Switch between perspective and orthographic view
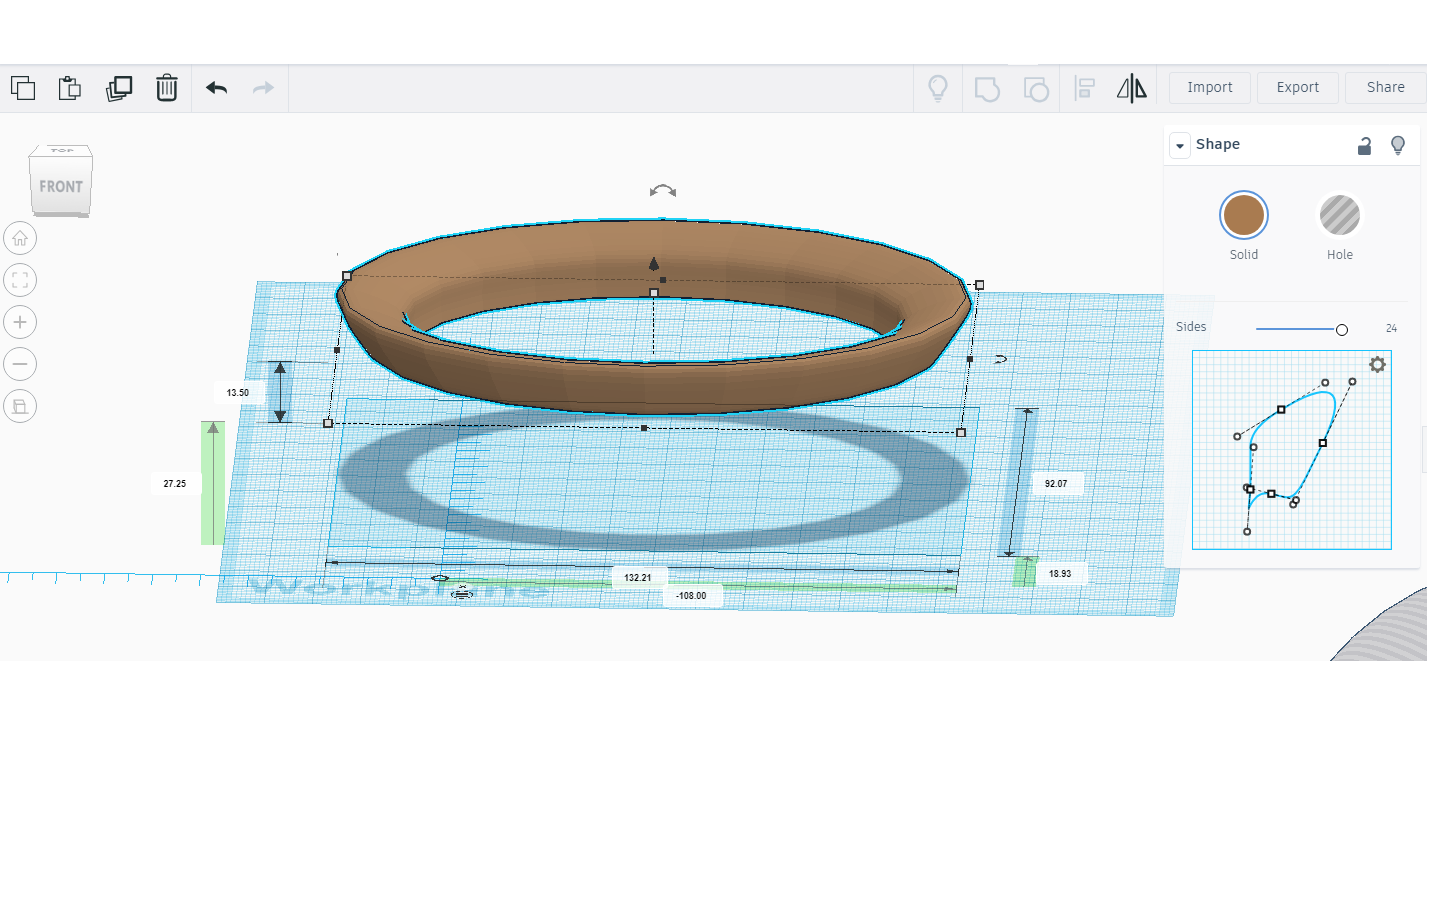This screenshot has height=900, width=1440. [x=20, y=406]
